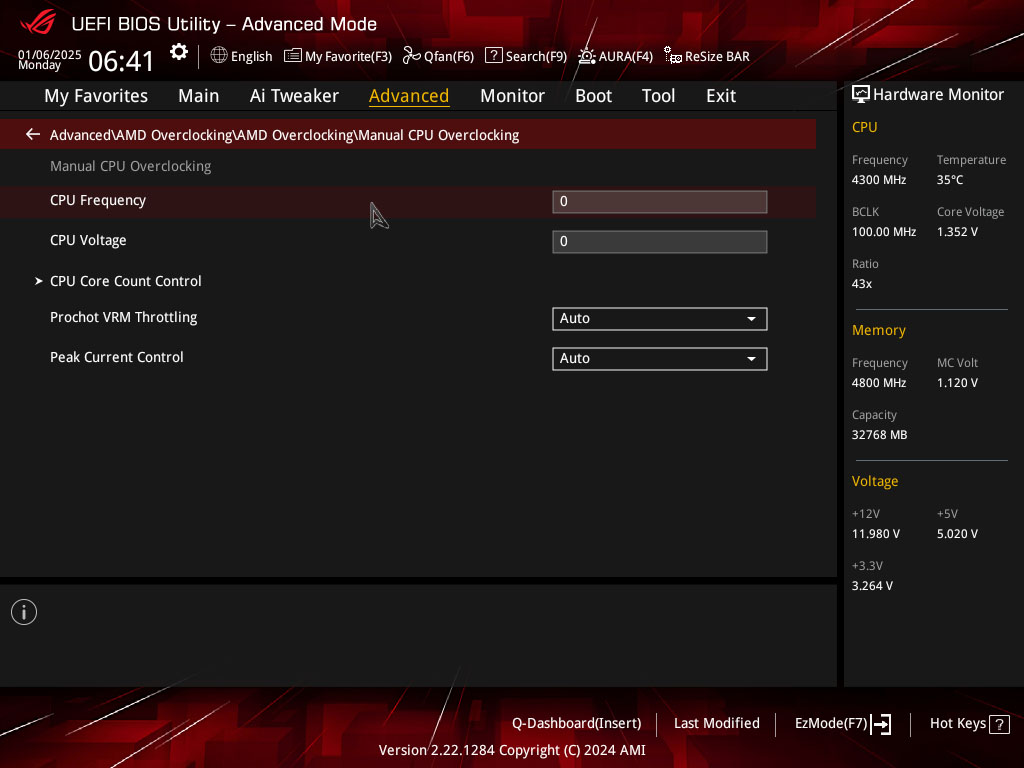
Task: Click the BIOS version copyright text
Action: (x=512, y=750)
